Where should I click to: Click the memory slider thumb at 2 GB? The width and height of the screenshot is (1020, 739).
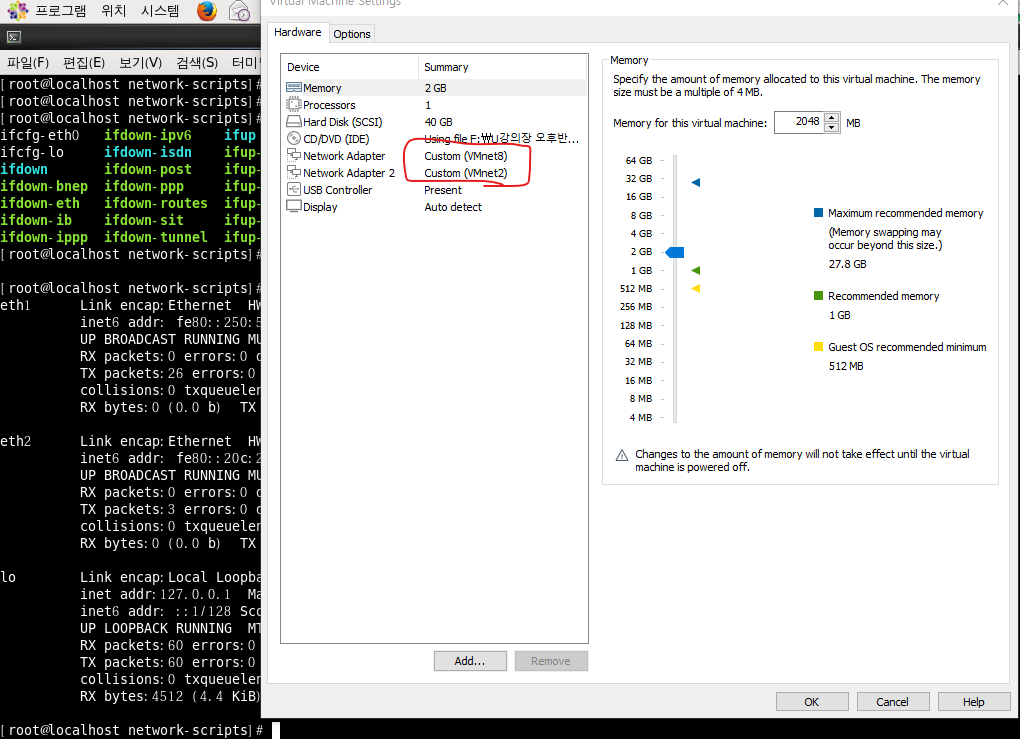click(675, 252)
